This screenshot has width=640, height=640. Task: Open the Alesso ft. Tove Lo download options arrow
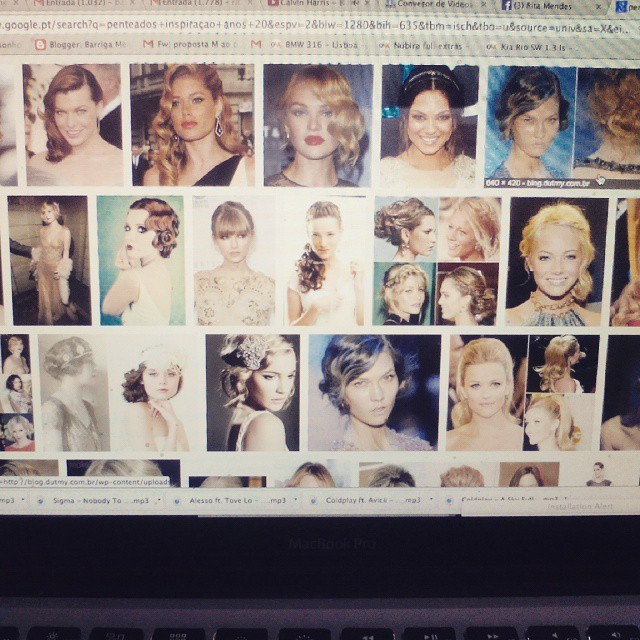[294, 499]
